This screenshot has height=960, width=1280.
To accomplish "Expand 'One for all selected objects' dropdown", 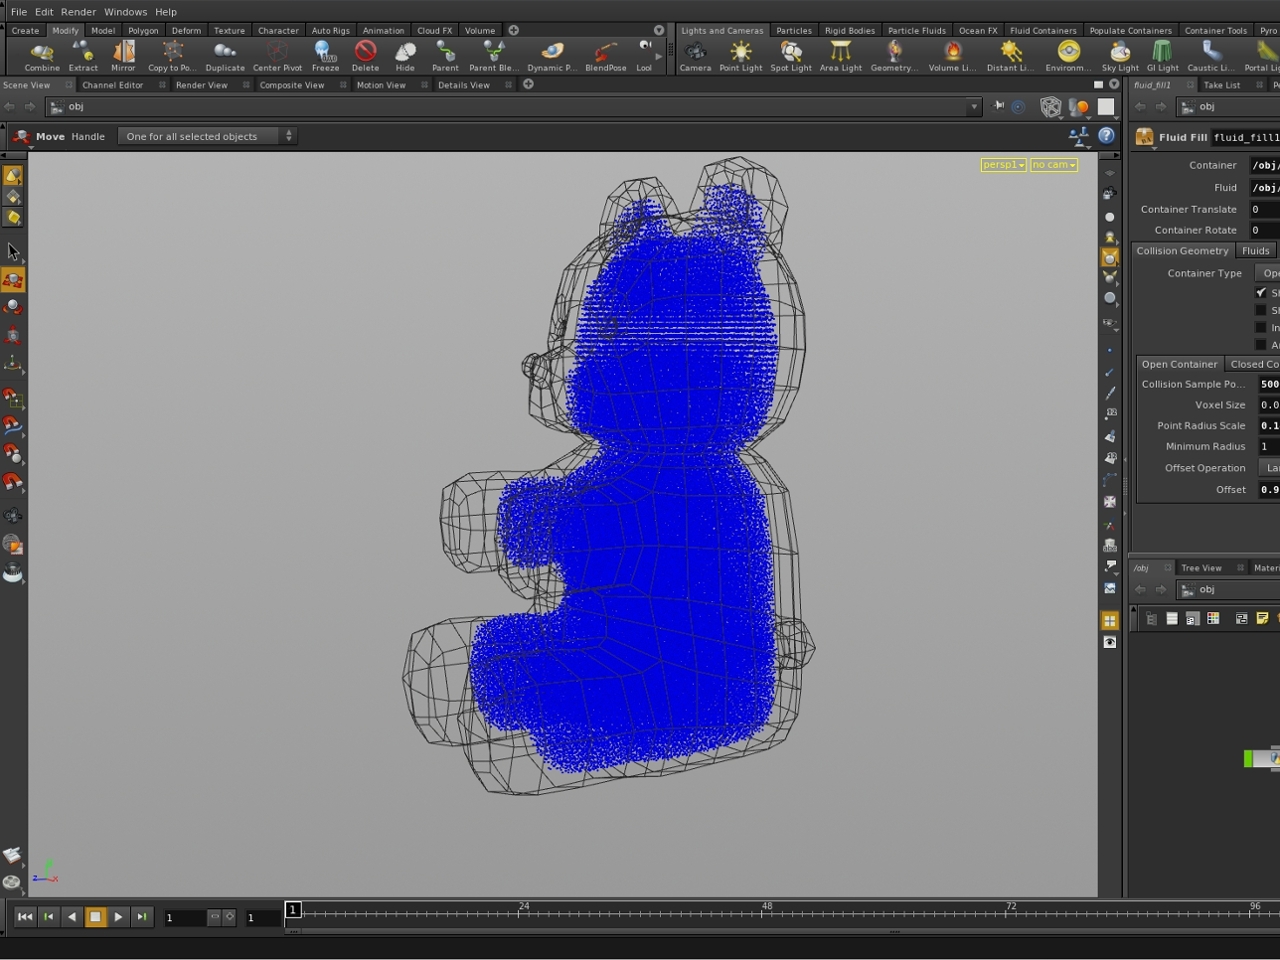I will click(207, 136).
